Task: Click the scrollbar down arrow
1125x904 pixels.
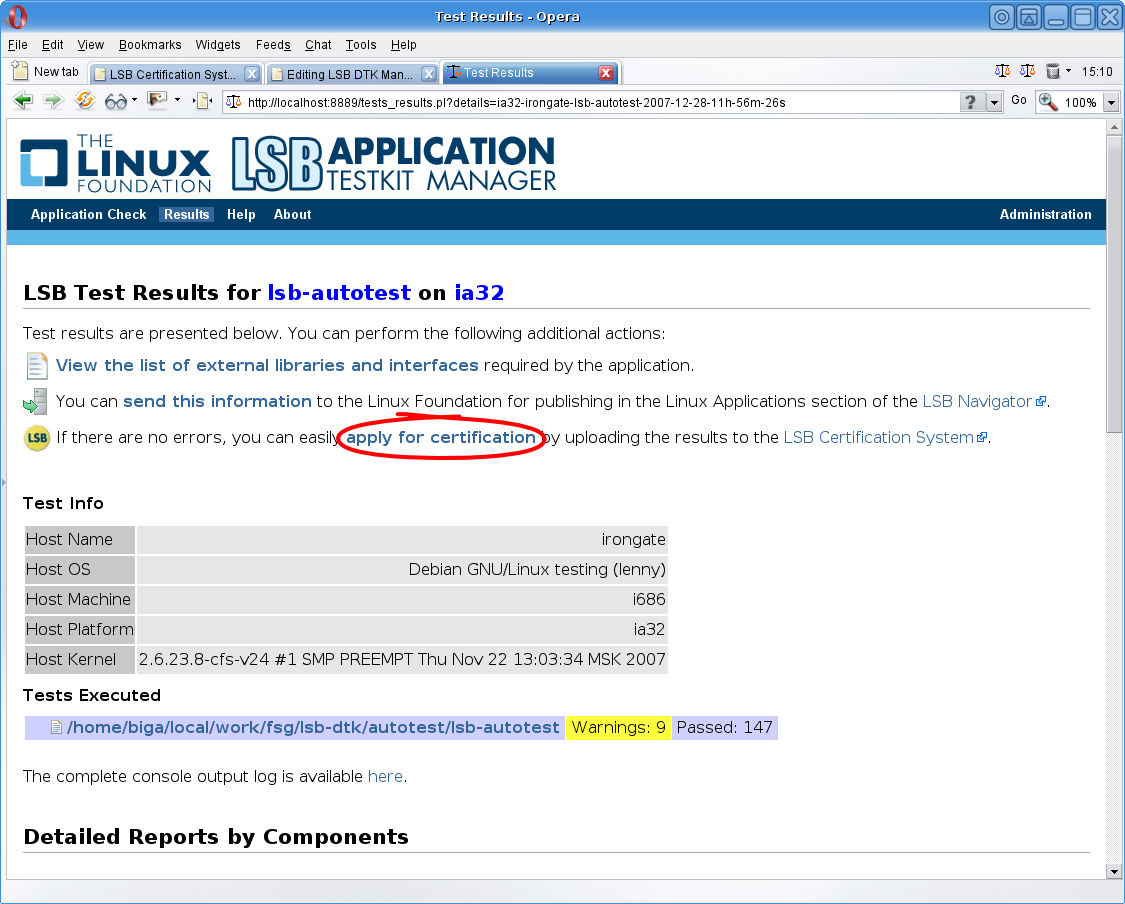Action: (x=1114, y=872)
